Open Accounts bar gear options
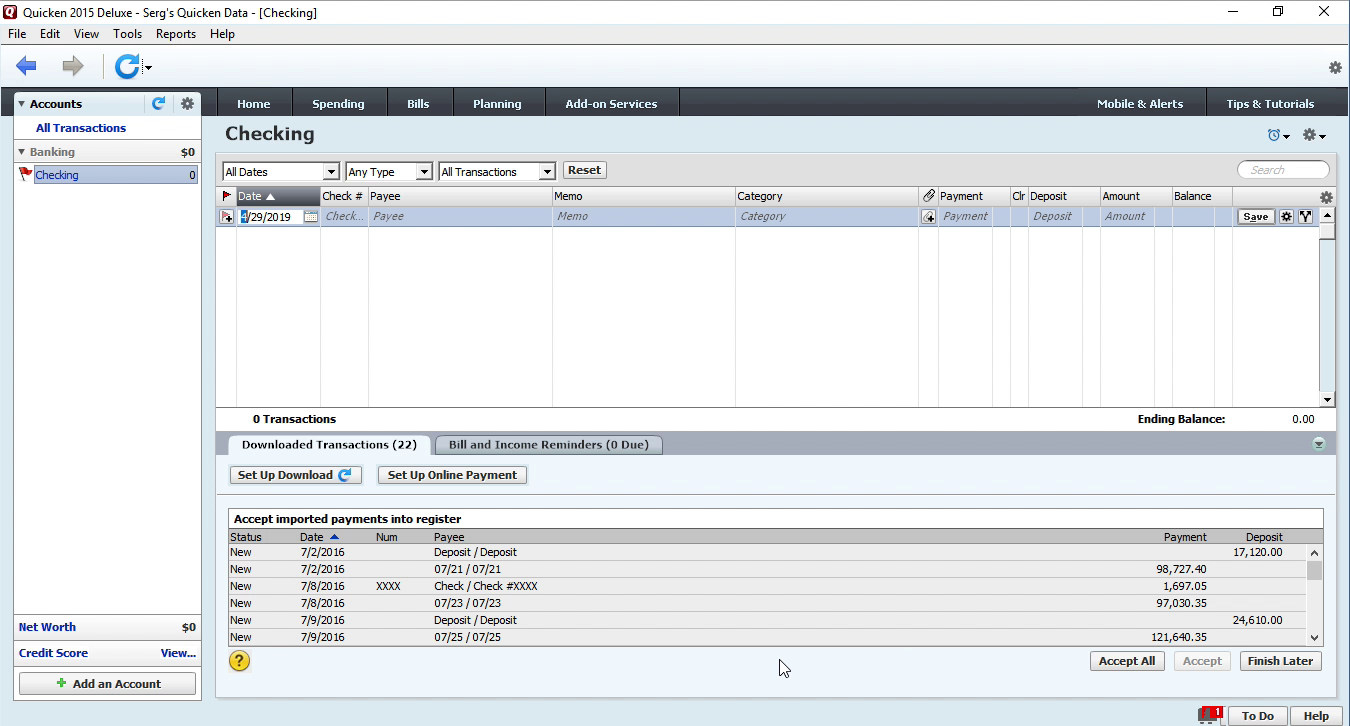This screenshot has width=1350, height=726. tap(187, 103)
